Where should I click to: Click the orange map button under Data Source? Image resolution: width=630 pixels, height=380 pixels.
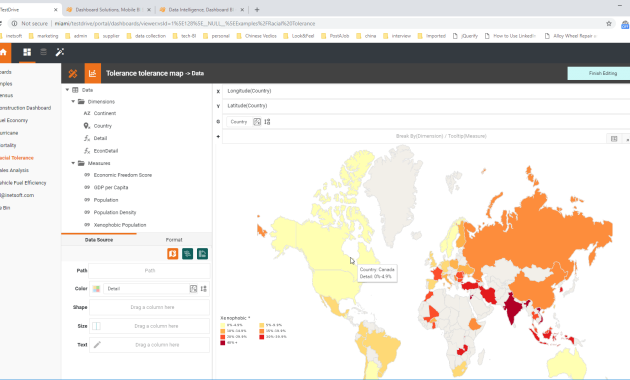click(173, 253)
